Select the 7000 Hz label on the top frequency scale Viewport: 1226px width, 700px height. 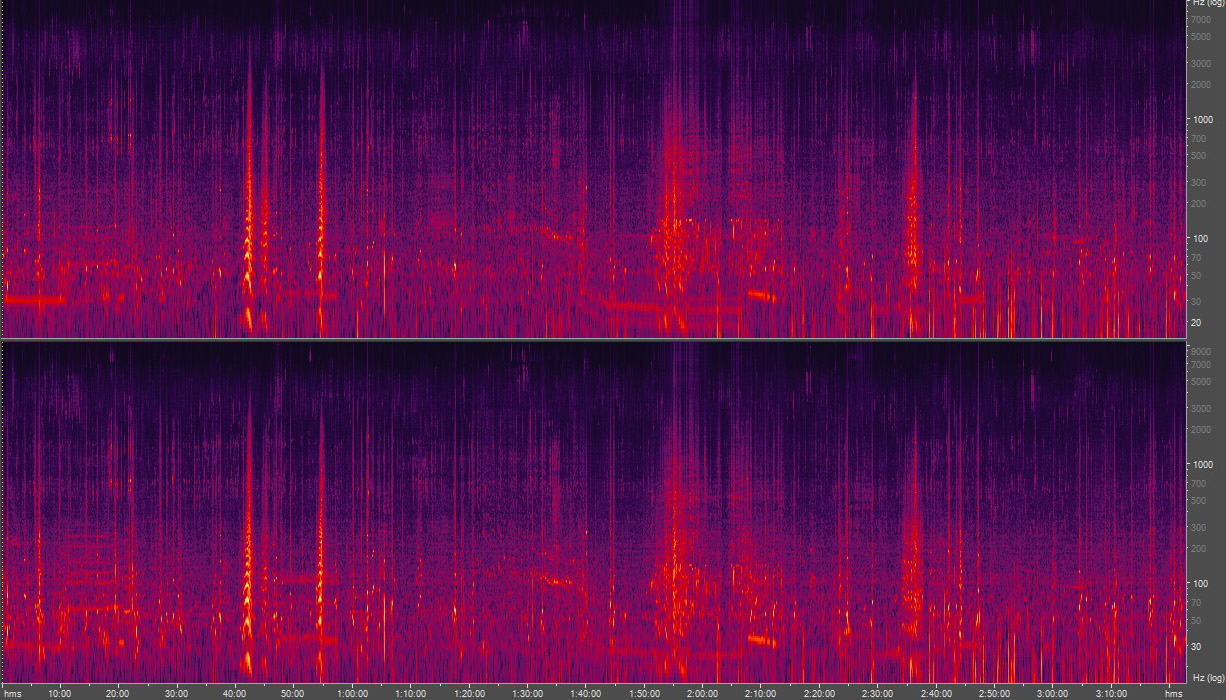1203,19
